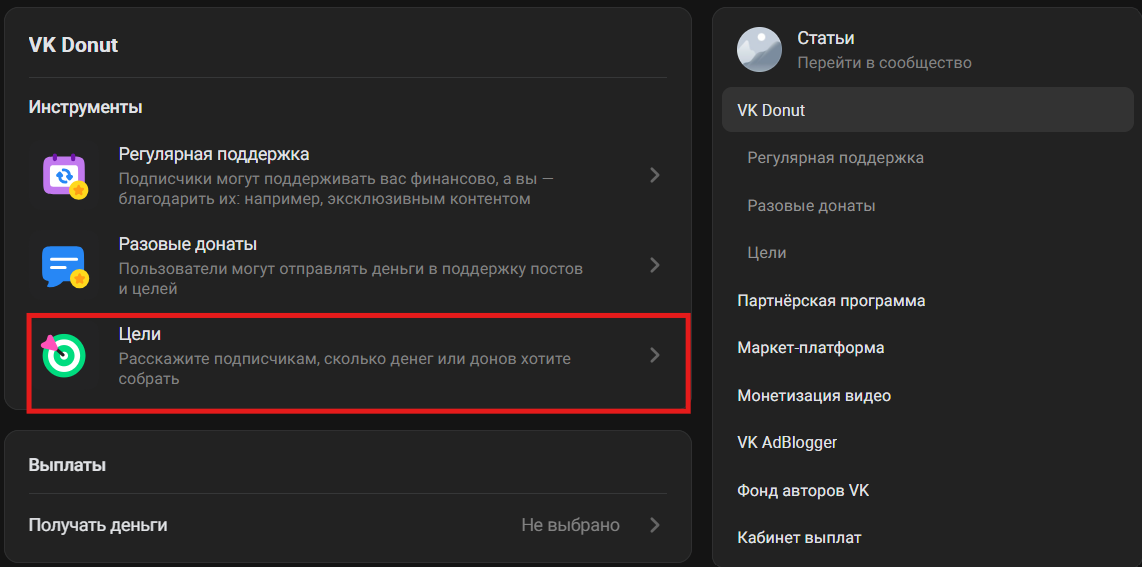Open Маркет-платформа in the sidebar
Screen dimensions: 1142x567
pos(810,348)
